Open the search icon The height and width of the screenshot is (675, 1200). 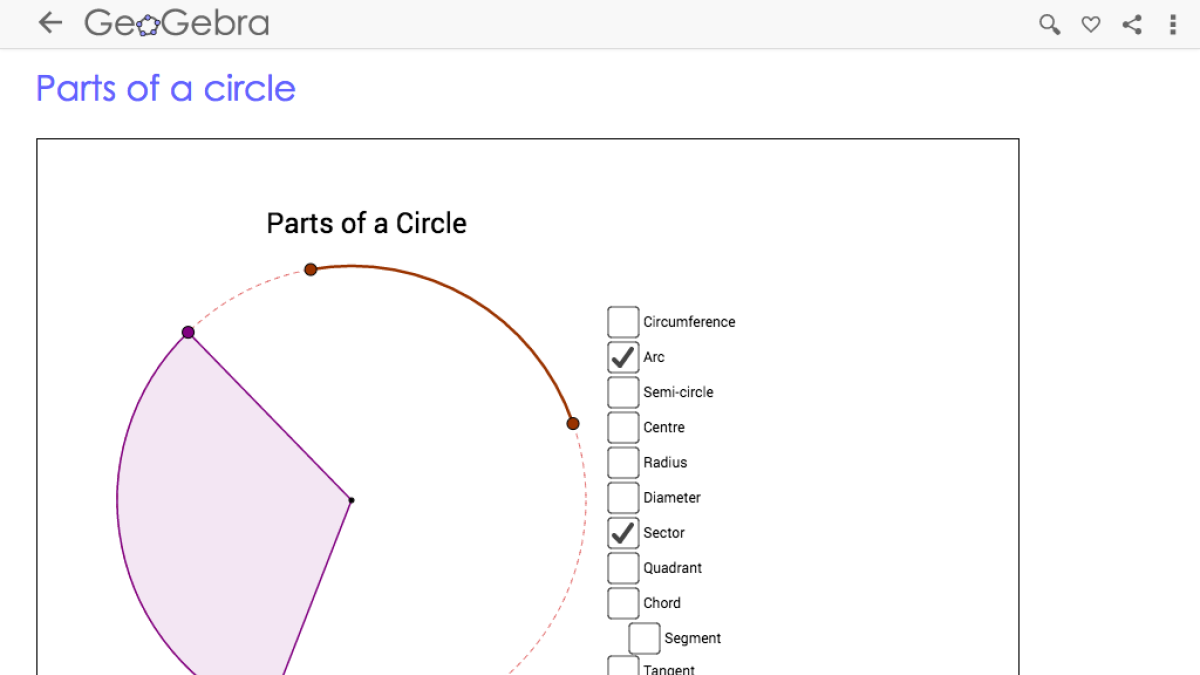pyautogui.click(x=1049, y=24)
